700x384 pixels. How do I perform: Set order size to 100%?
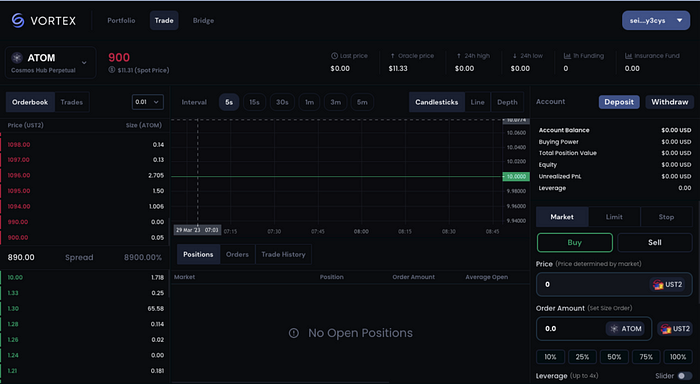coord(678,357)
